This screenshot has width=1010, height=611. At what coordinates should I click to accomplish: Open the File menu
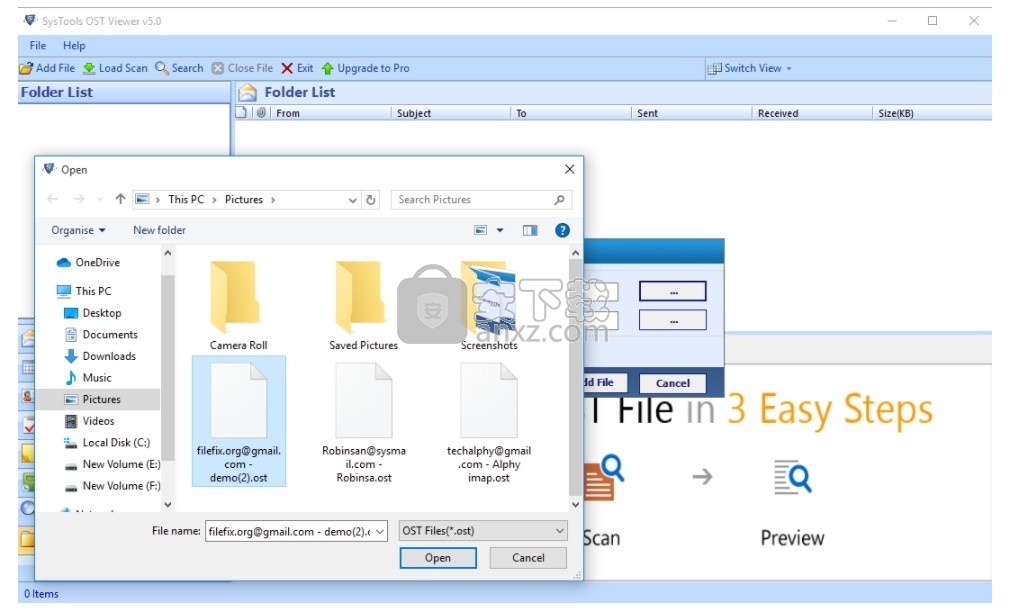tap(38, 46)
